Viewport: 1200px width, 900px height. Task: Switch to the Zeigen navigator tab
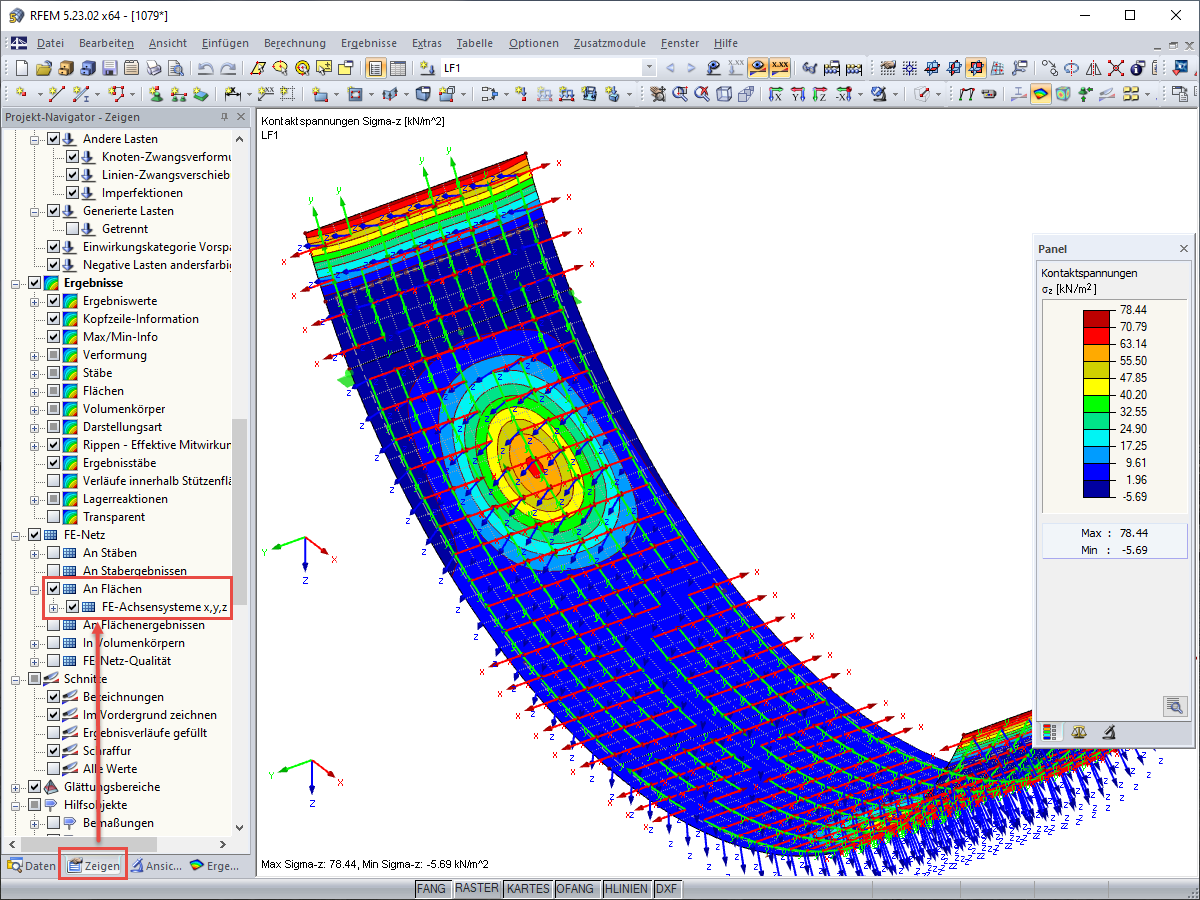[94, 866]
